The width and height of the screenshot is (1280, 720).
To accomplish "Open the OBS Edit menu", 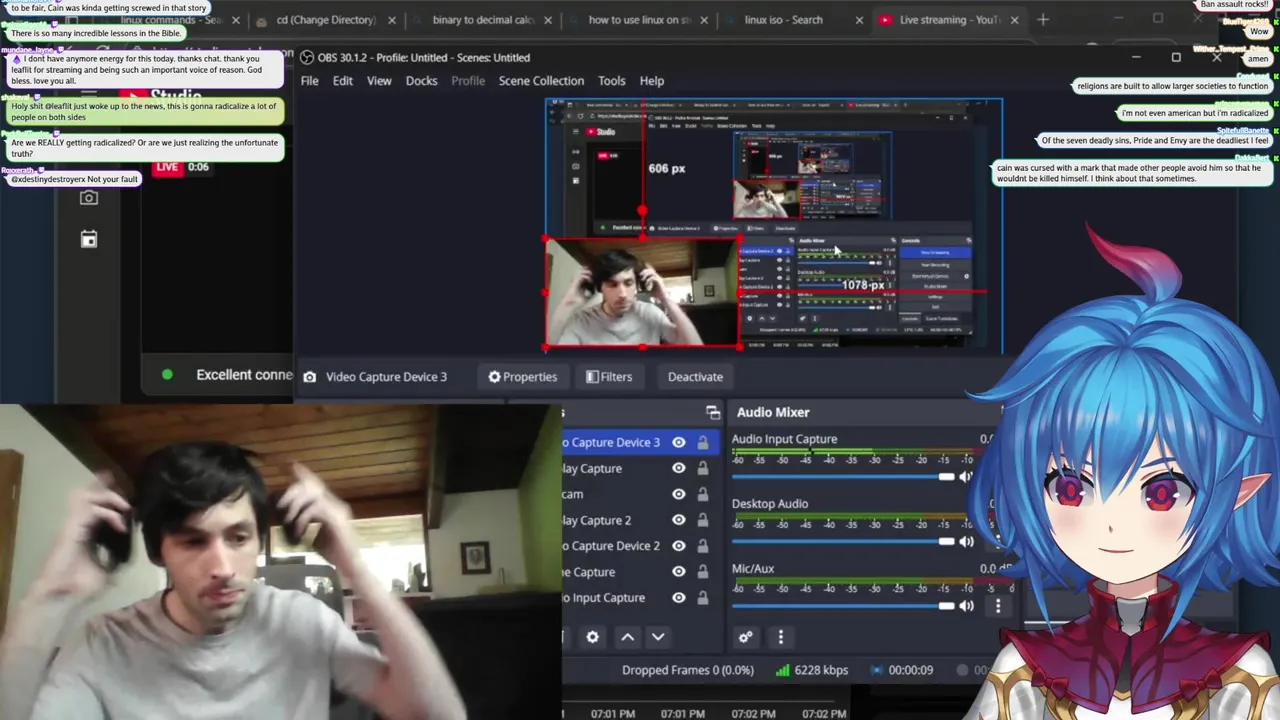I will (x=343, y=81).
